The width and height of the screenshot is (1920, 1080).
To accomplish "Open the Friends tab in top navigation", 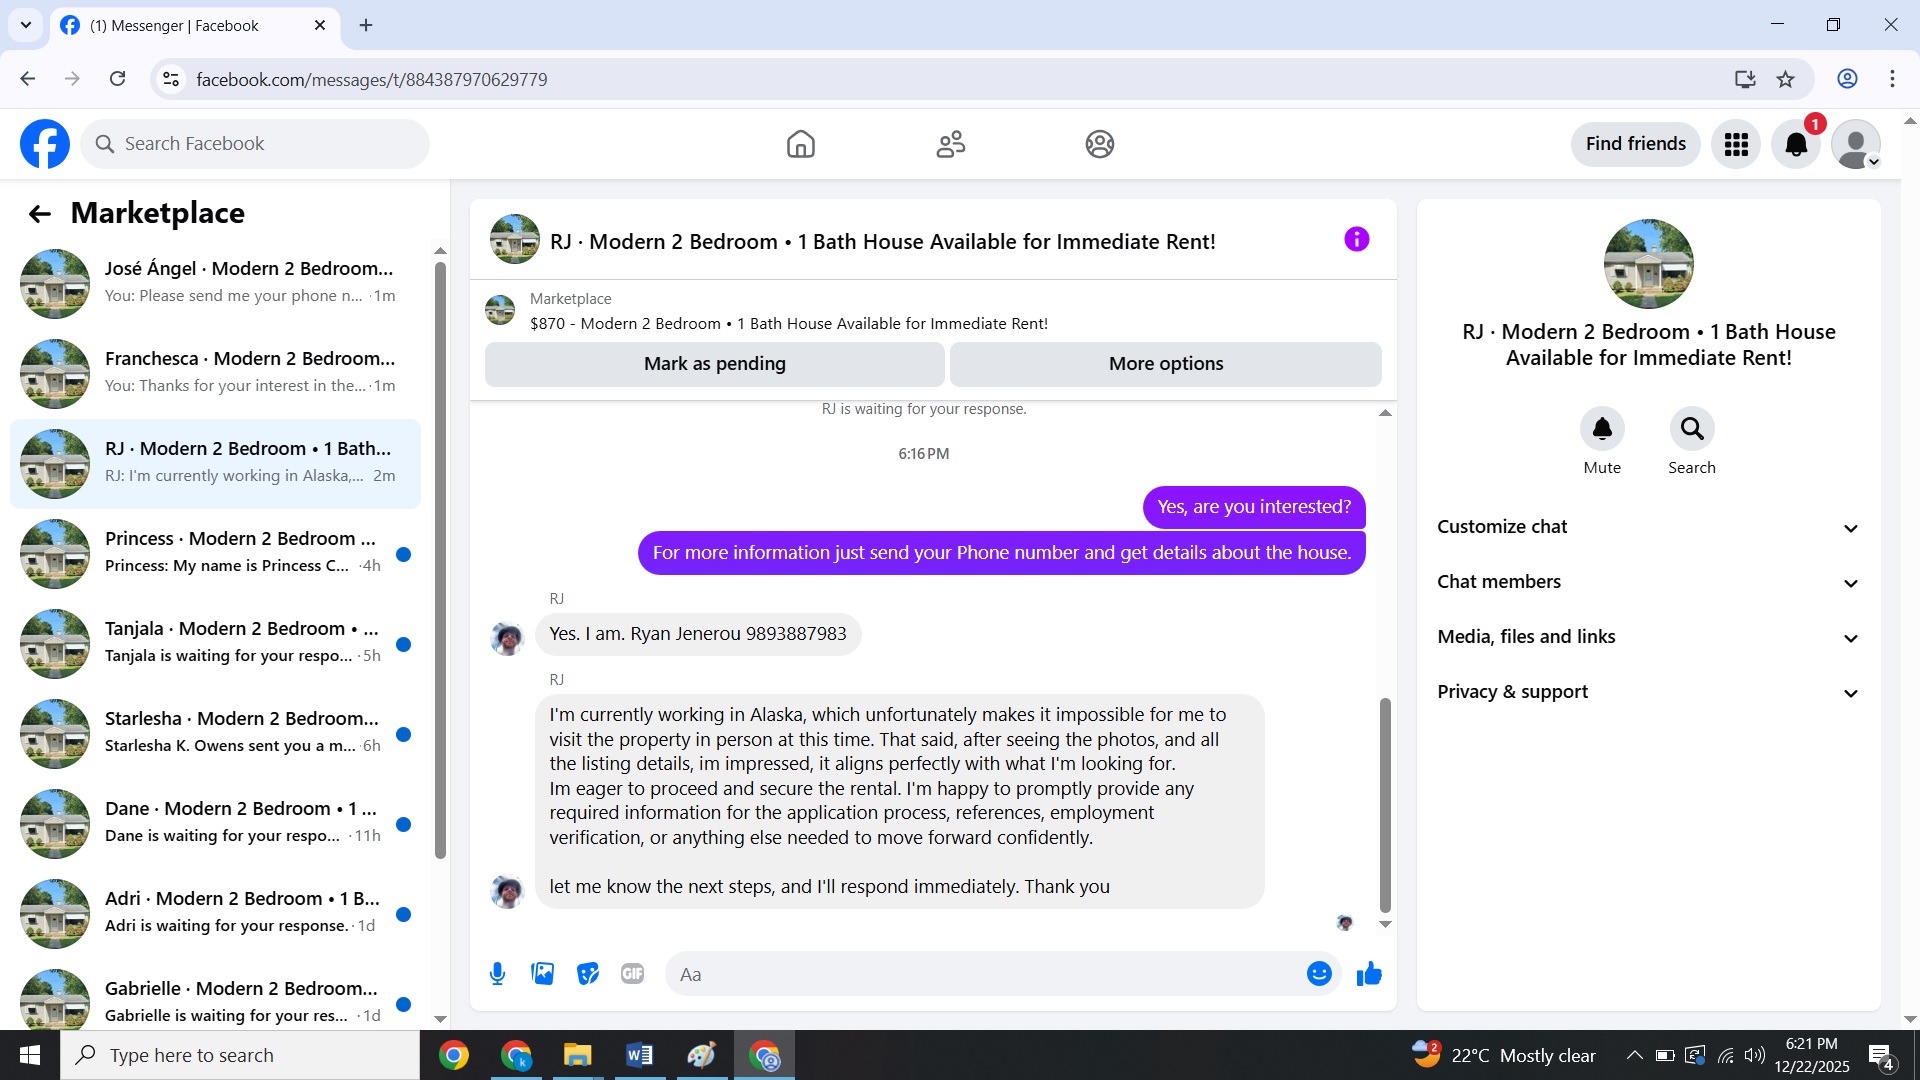I will coord(950,145).
